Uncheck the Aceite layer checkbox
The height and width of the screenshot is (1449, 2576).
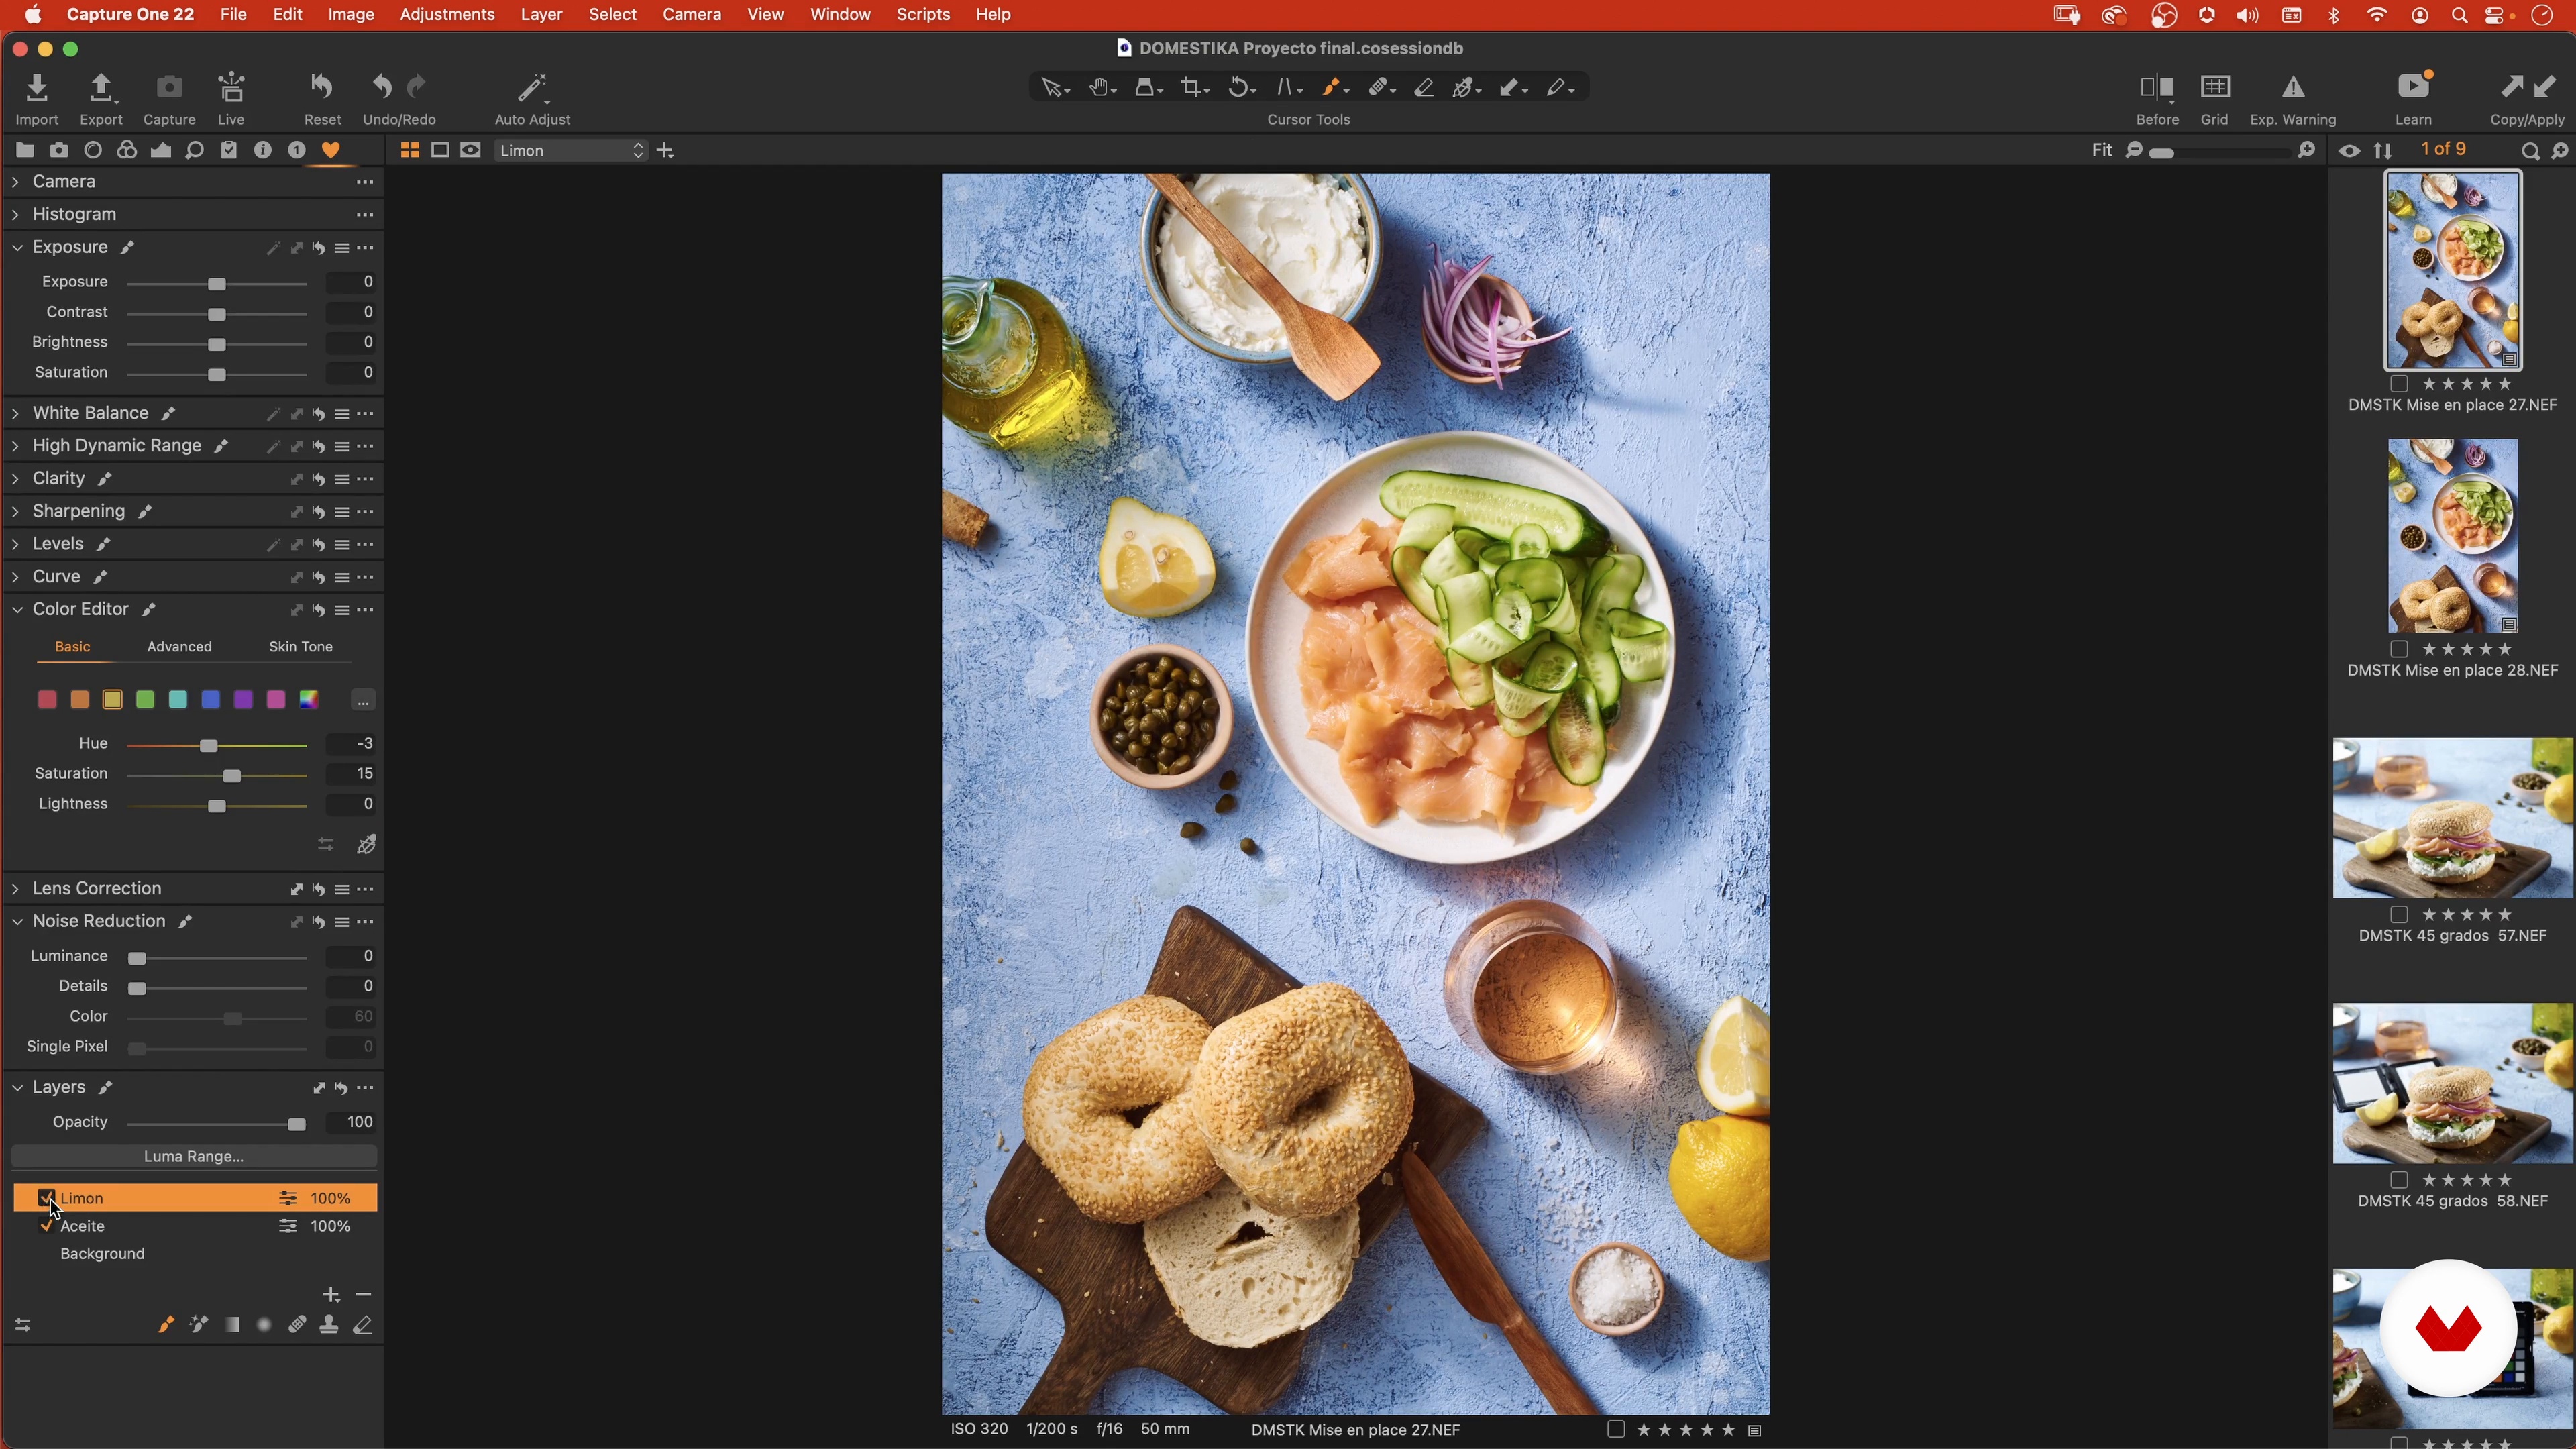(46, 1226)
